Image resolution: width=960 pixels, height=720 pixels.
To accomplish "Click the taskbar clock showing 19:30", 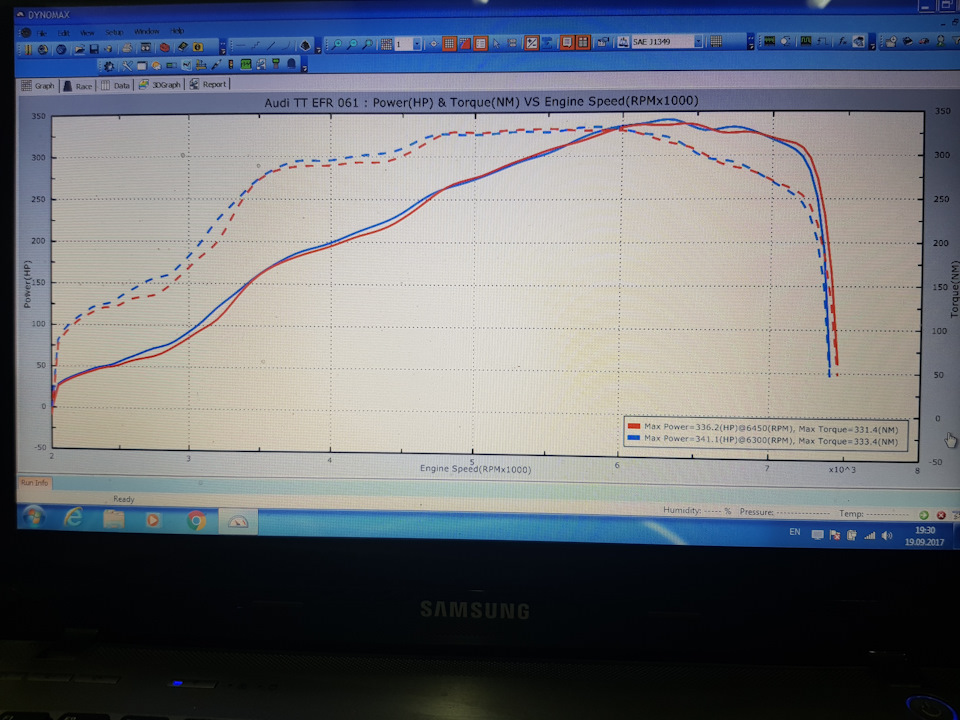I will click(924, 536).
